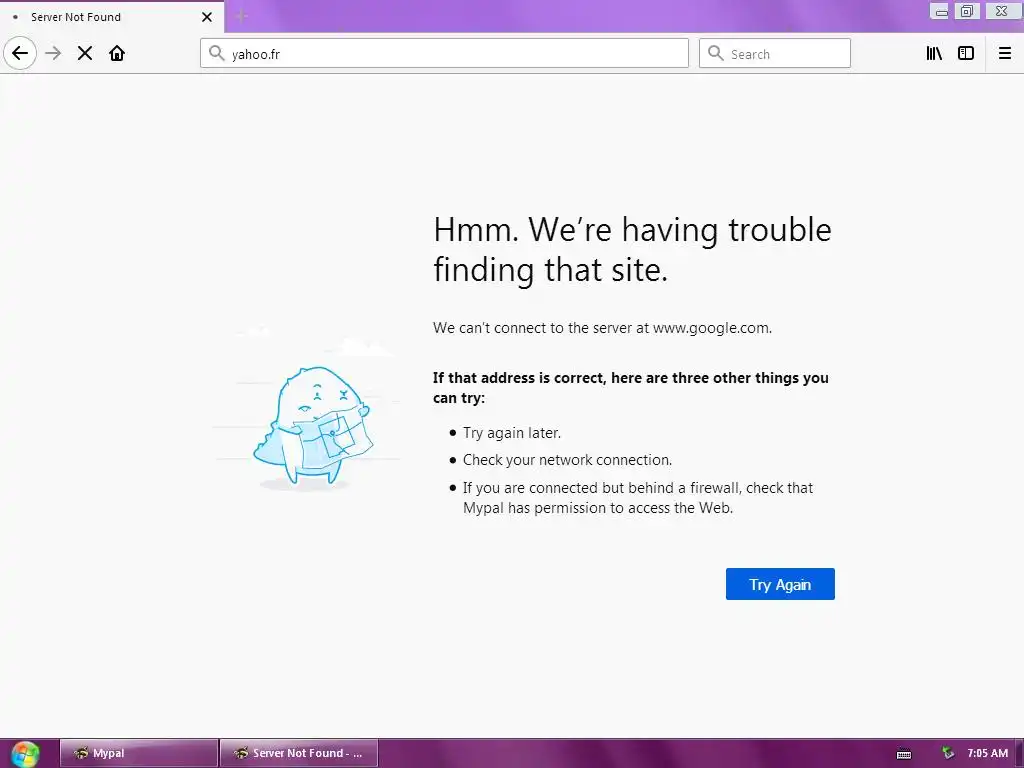Image resolution: width=1024 pixels, height=768 pixels.
Task: Click the 'If that address is correct' line
Action: point(631,388)
